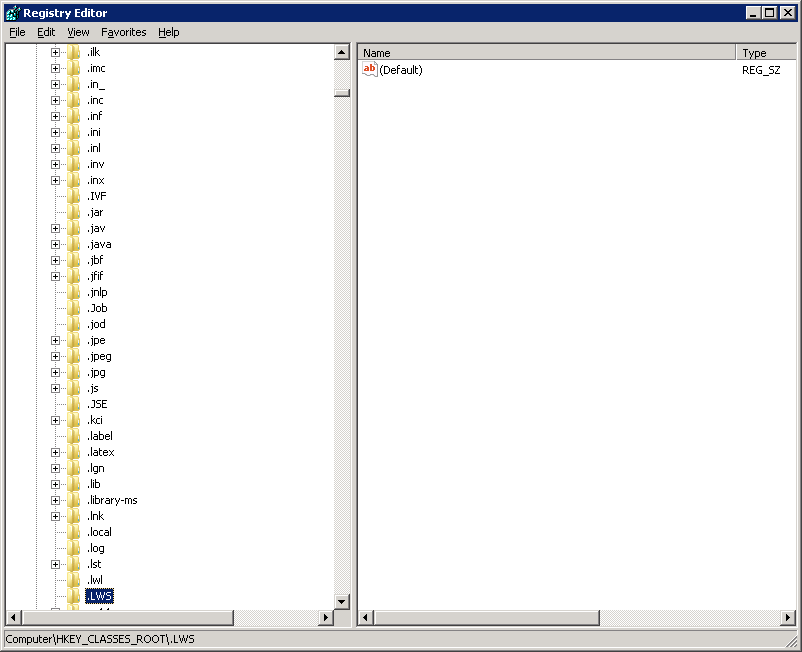The width and height of the screenshot is (802, 652).
Task: Expand the .jpg key
Action: point(55,372)
